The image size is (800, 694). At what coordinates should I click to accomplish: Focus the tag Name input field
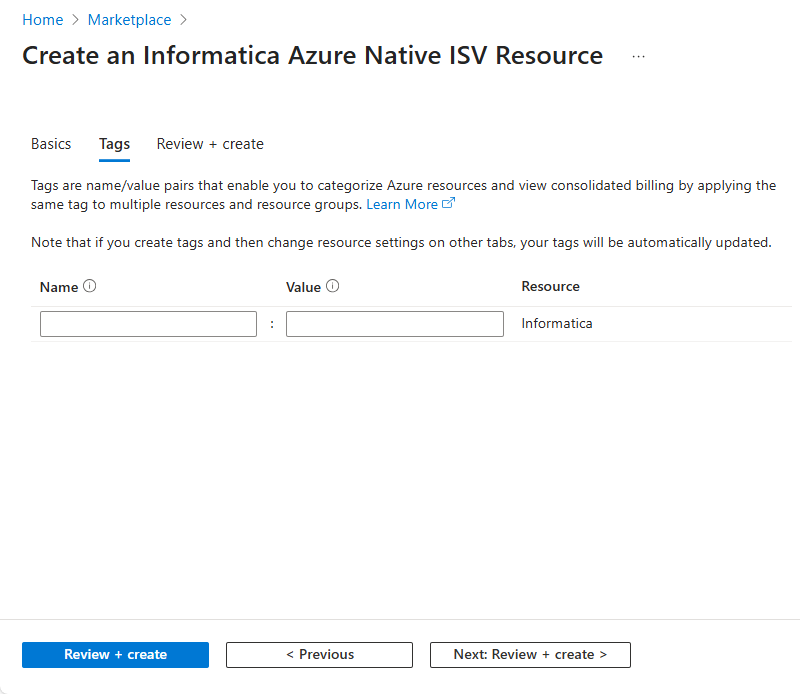[x=148, y=324]
